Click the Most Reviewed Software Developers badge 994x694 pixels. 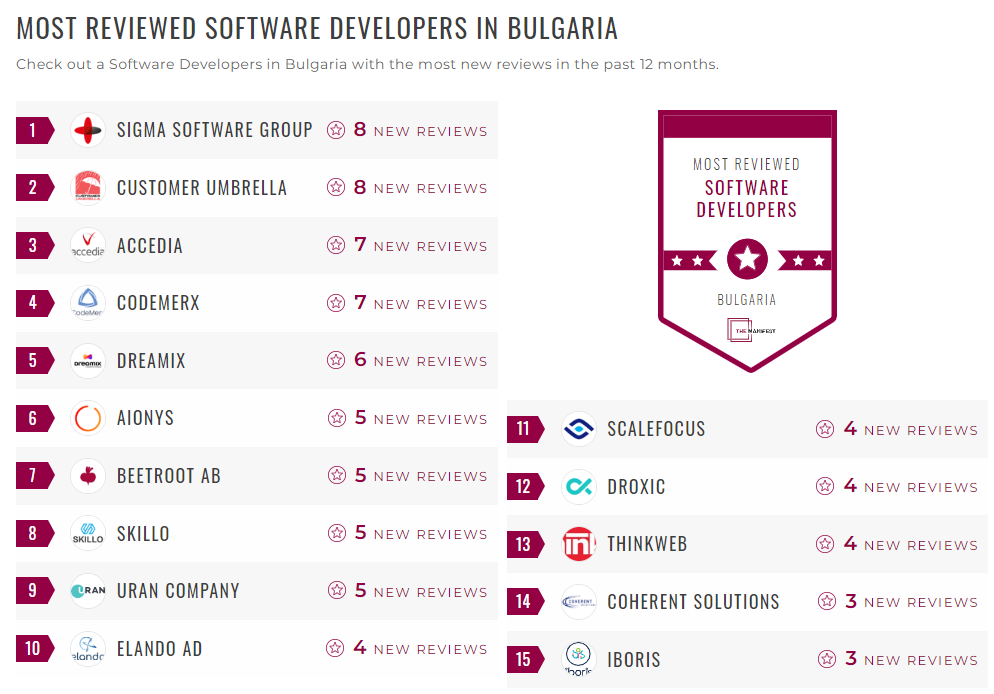click(747, 241)
